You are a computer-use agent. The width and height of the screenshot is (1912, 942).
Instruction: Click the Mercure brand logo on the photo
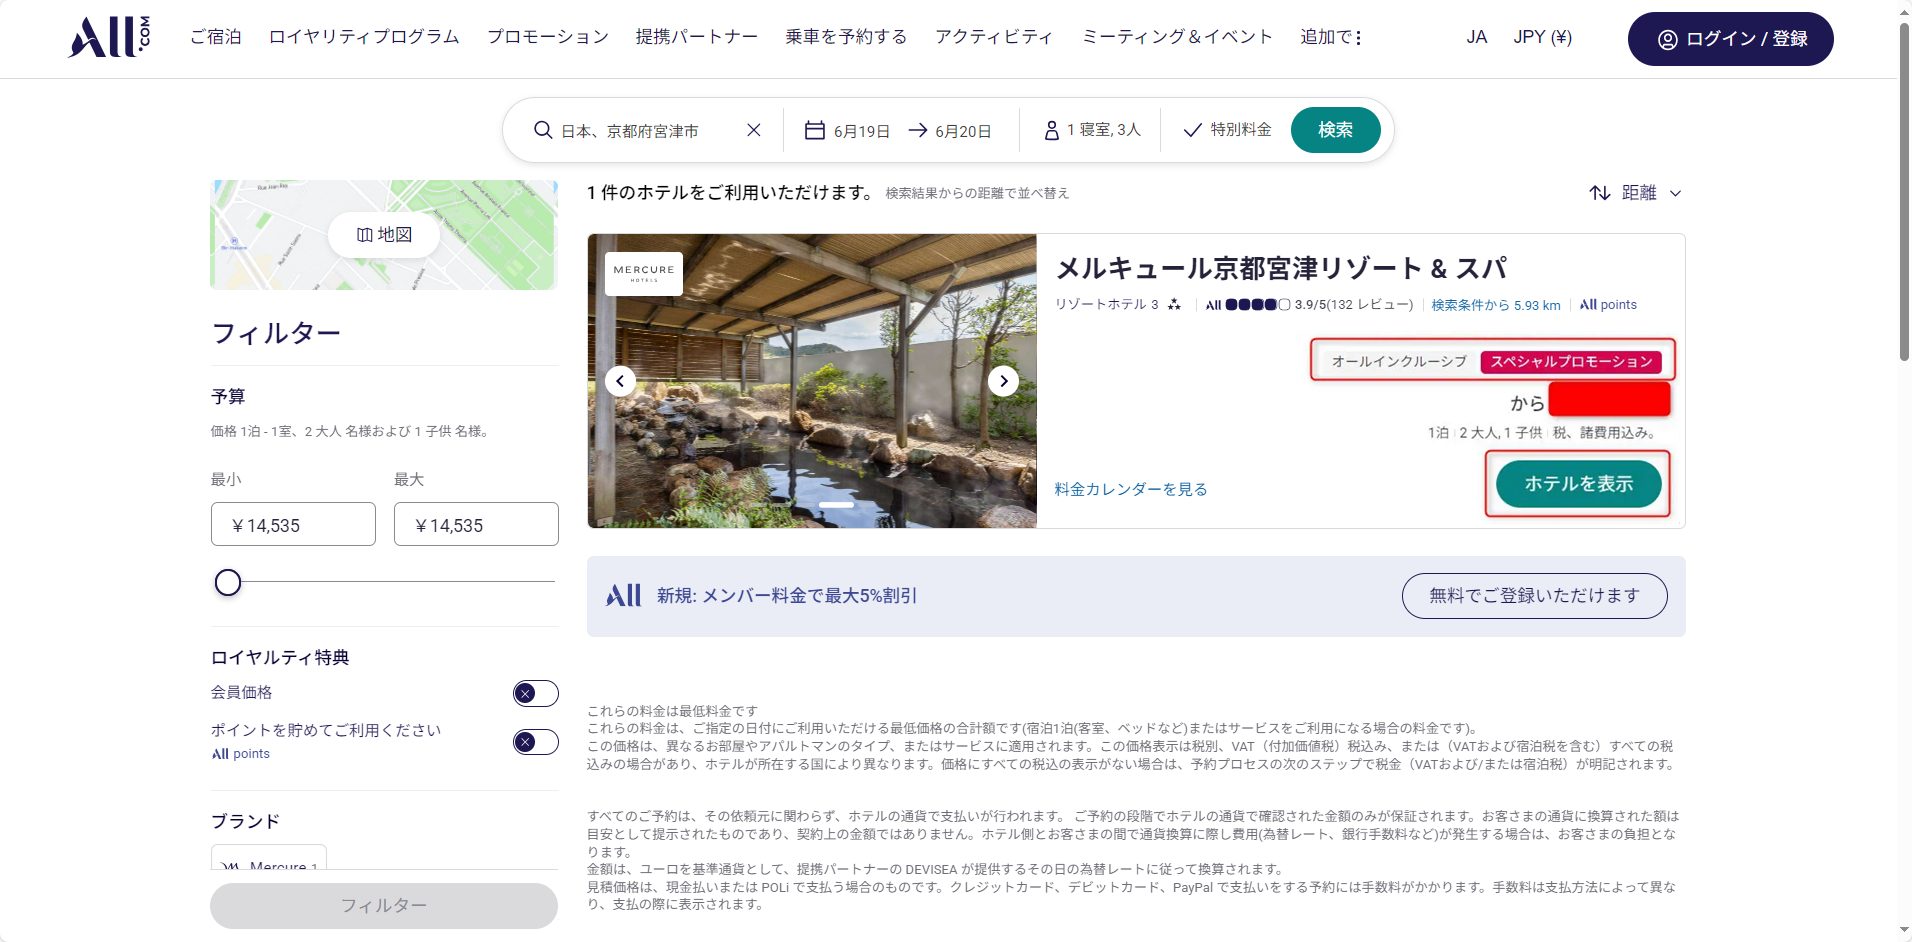click(x=644, y=273)
